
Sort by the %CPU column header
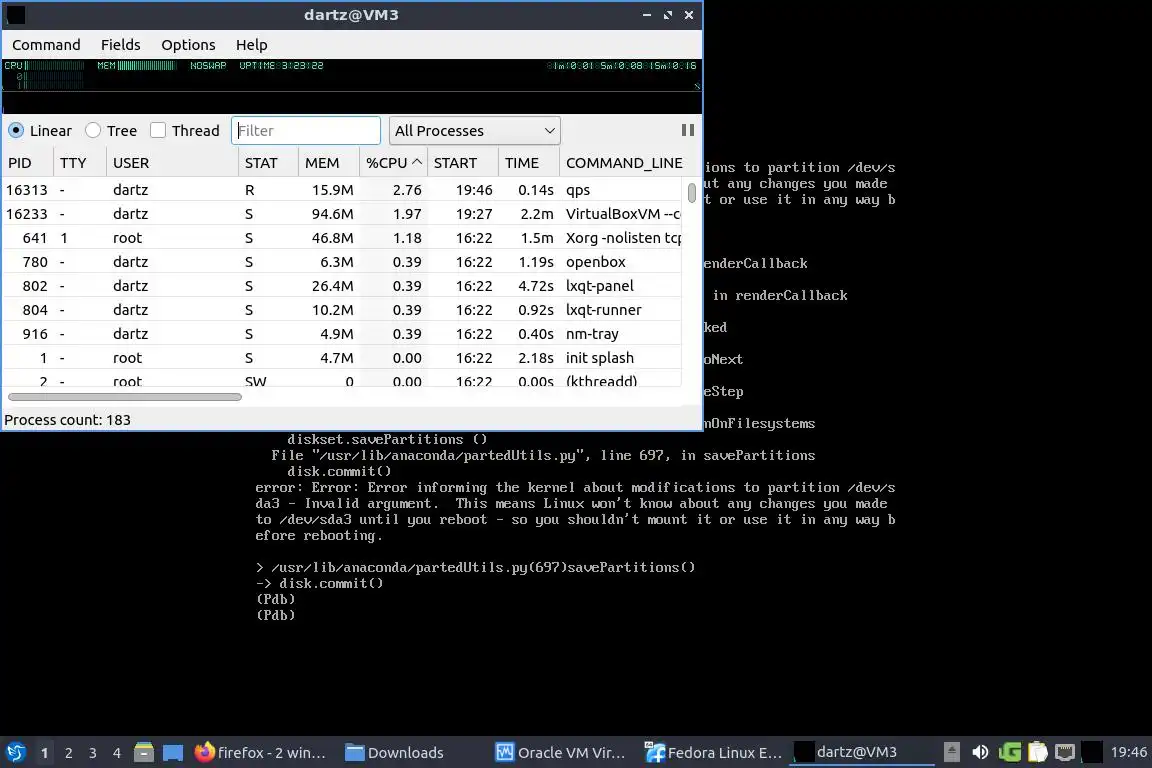pyautogui.click(x=393, y=163)
